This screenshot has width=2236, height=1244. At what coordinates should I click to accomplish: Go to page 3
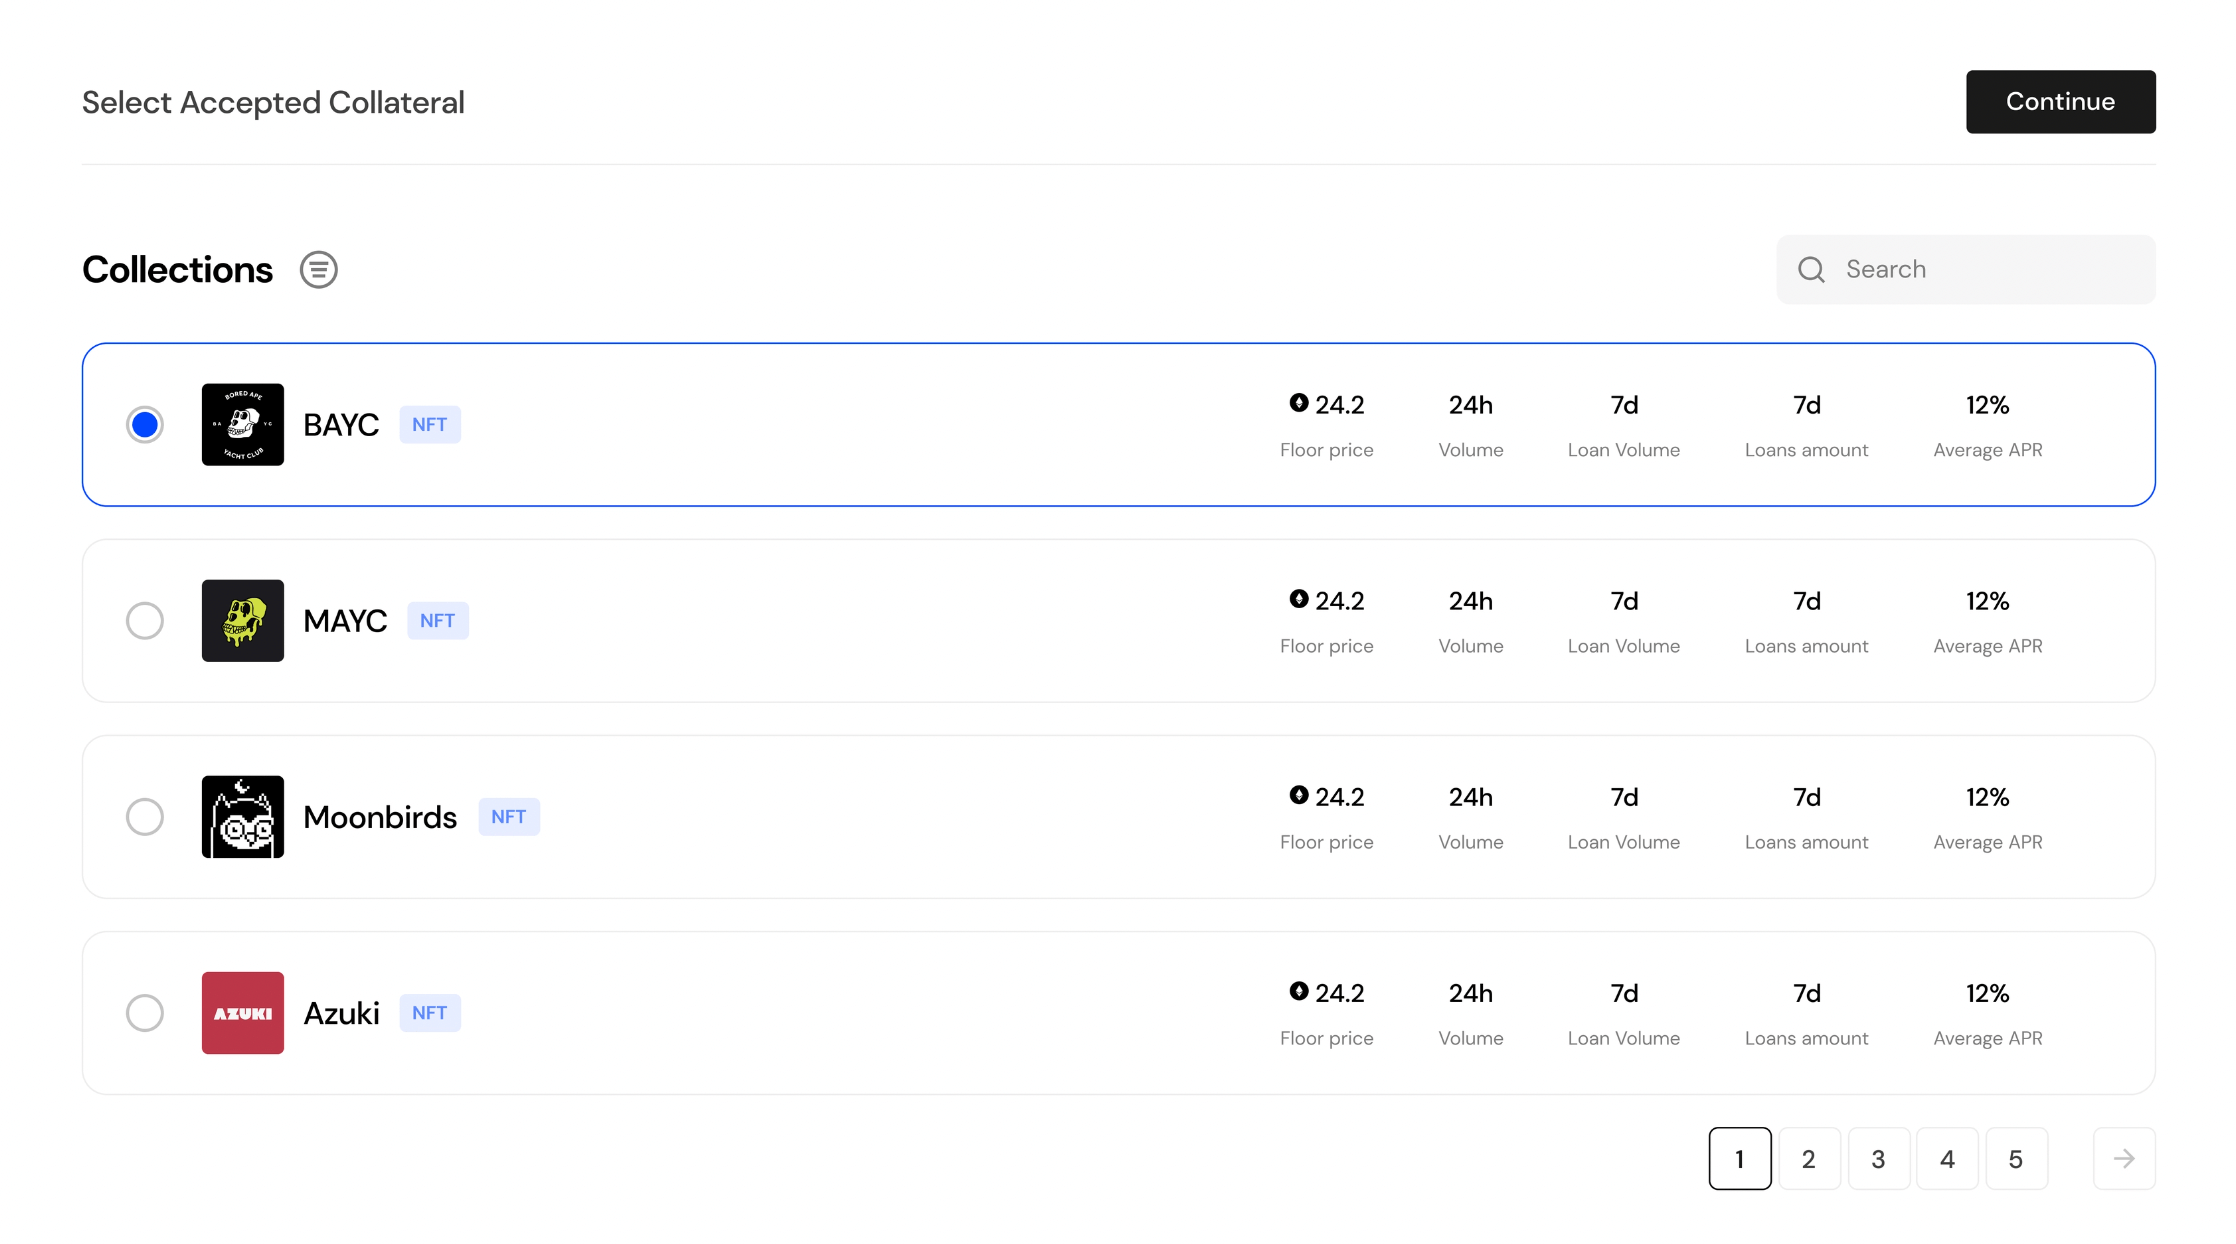[x=1878, y=1159]
